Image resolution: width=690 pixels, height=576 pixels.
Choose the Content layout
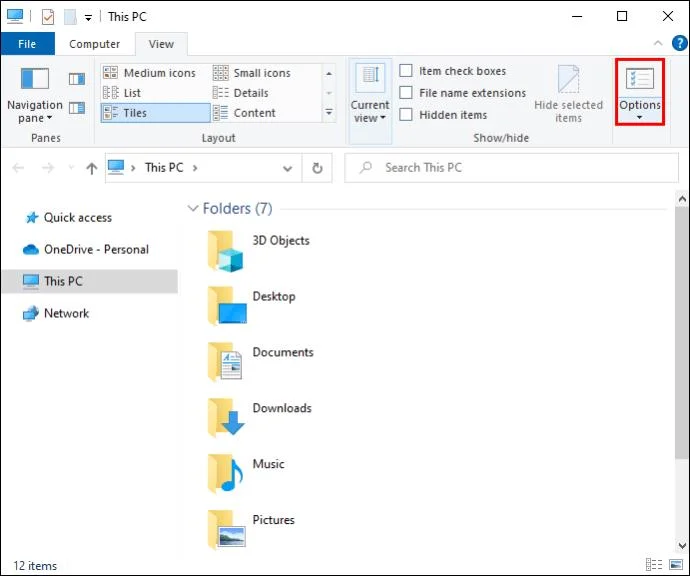click(x=244, y=113)
